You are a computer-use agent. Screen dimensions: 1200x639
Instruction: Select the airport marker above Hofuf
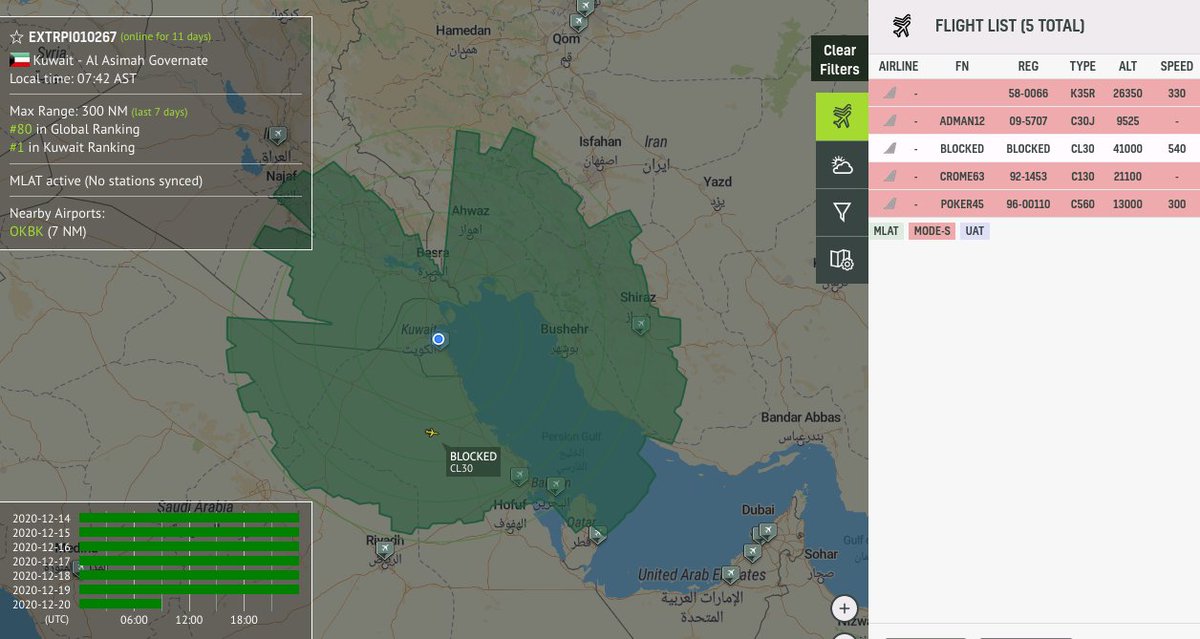(519, 476)
